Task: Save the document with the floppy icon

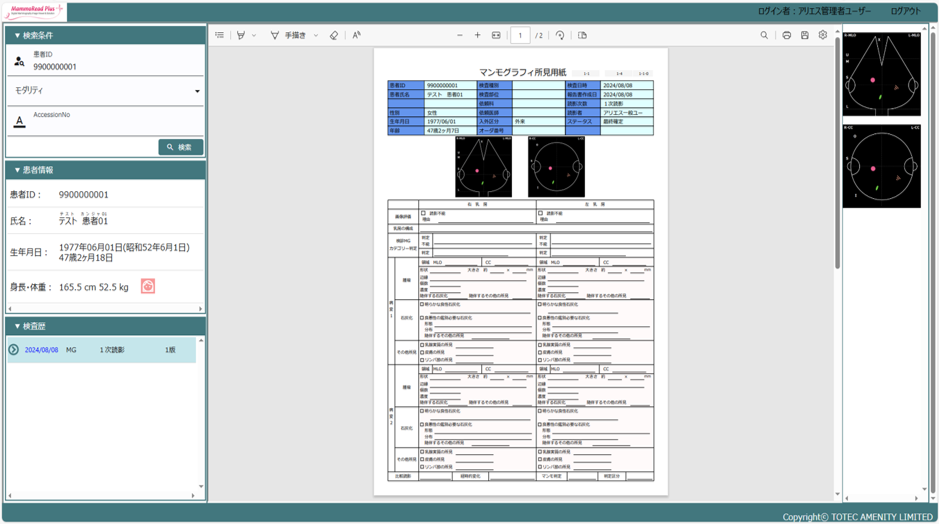Action: click(804, 35)
